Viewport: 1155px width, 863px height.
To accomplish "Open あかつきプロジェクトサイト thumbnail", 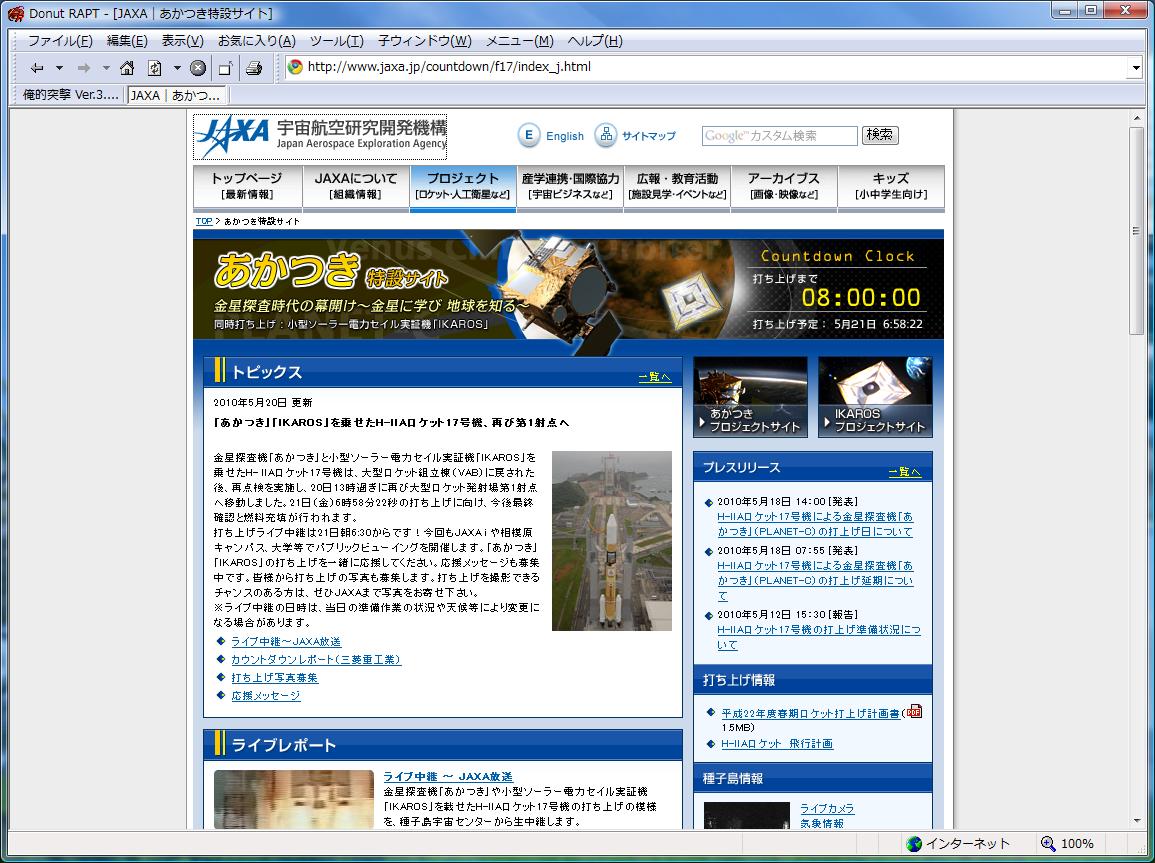I will coord(750,397).
